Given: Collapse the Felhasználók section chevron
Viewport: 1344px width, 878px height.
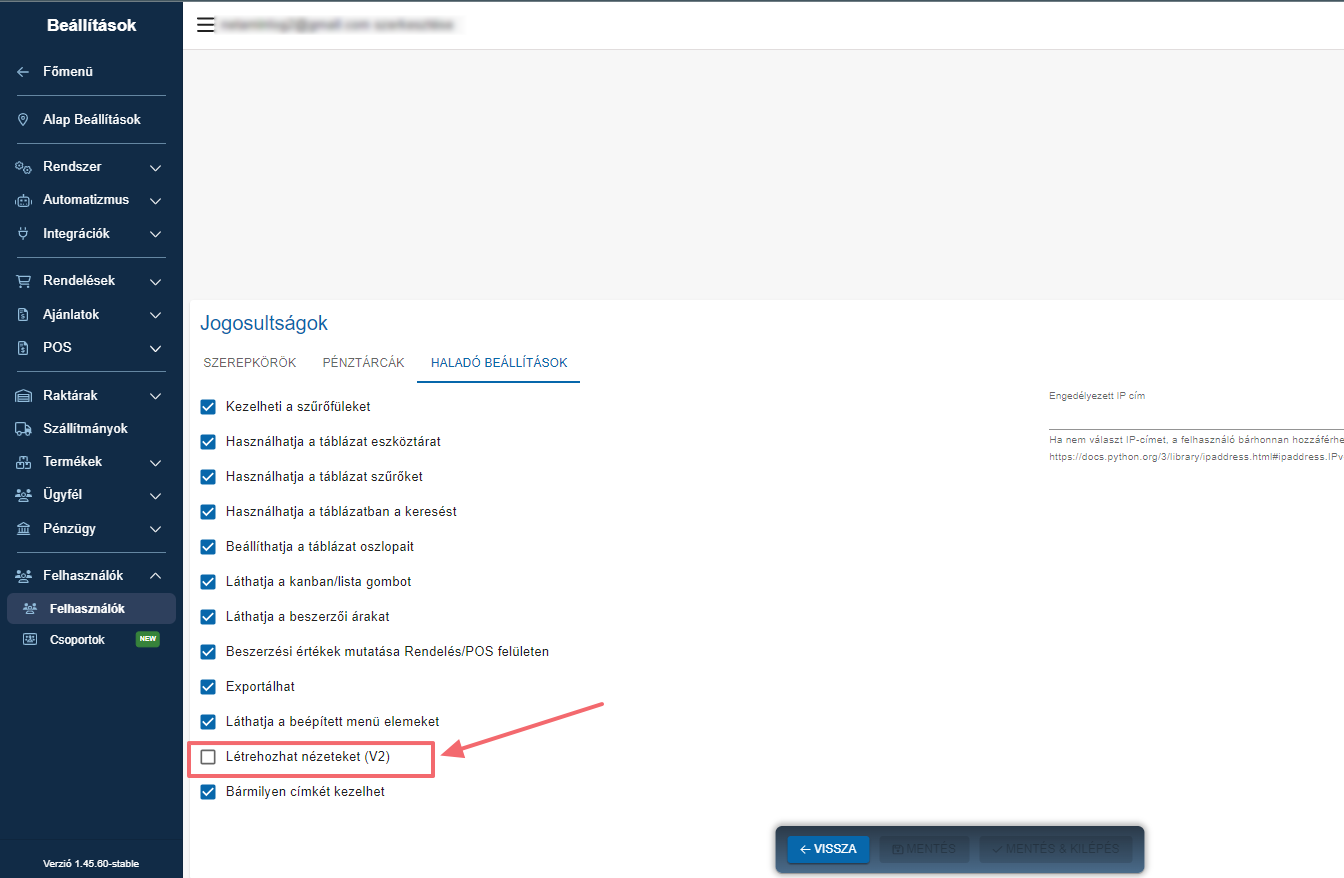Looking at the screenshot, I should point(155,576).
